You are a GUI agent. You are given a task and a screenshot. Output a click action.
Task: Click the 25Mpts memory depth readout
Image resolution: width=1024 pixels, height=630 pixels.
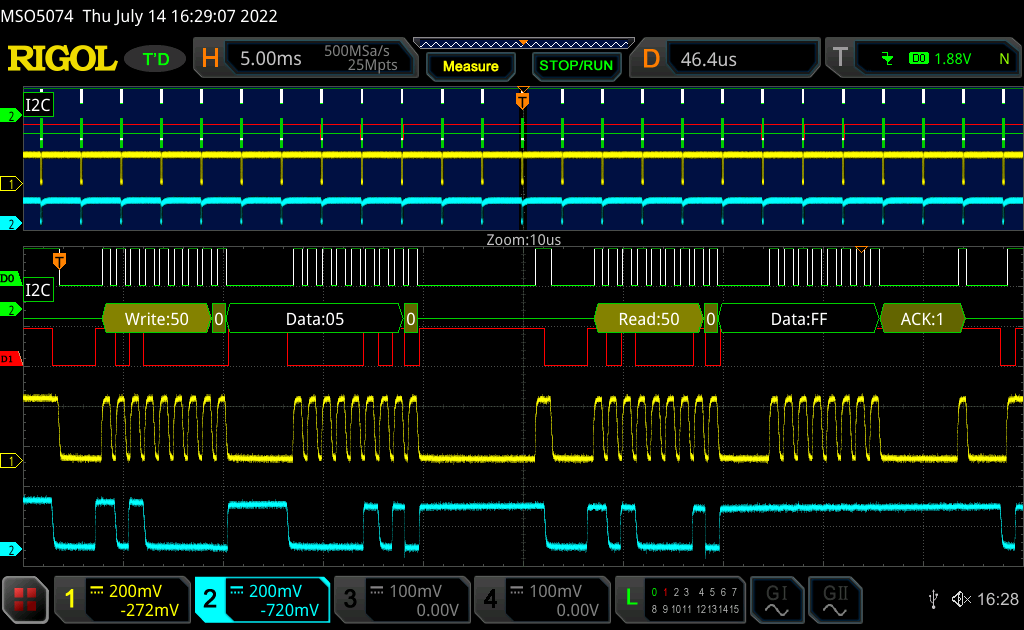click(372, 65)
